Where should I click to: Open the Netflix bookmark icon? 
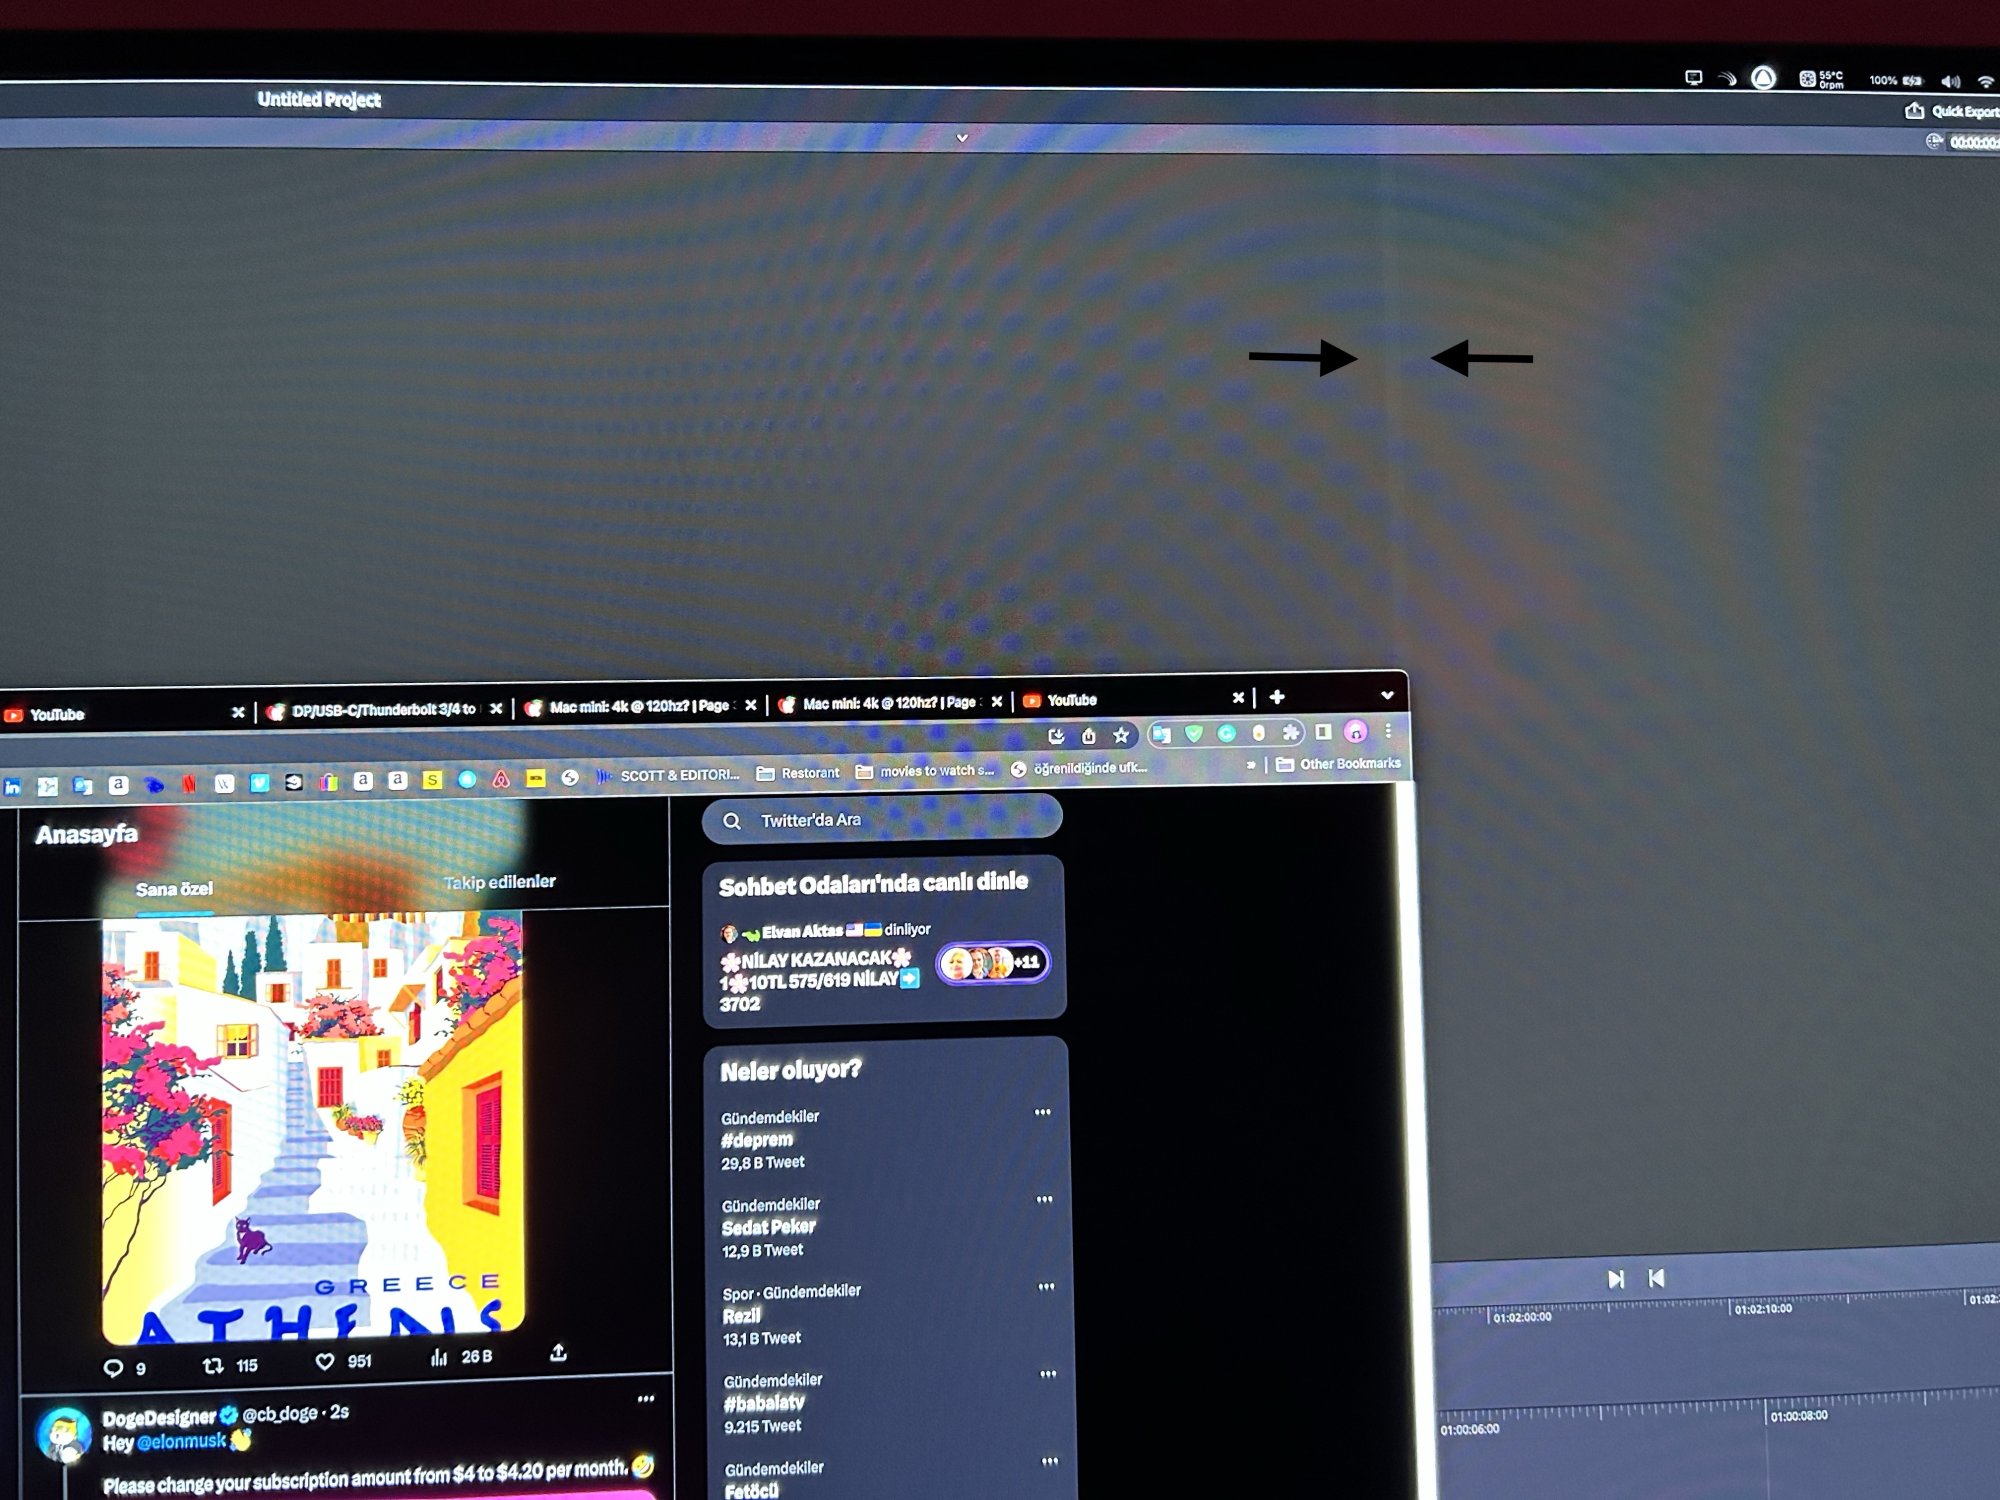coord(189,784)
